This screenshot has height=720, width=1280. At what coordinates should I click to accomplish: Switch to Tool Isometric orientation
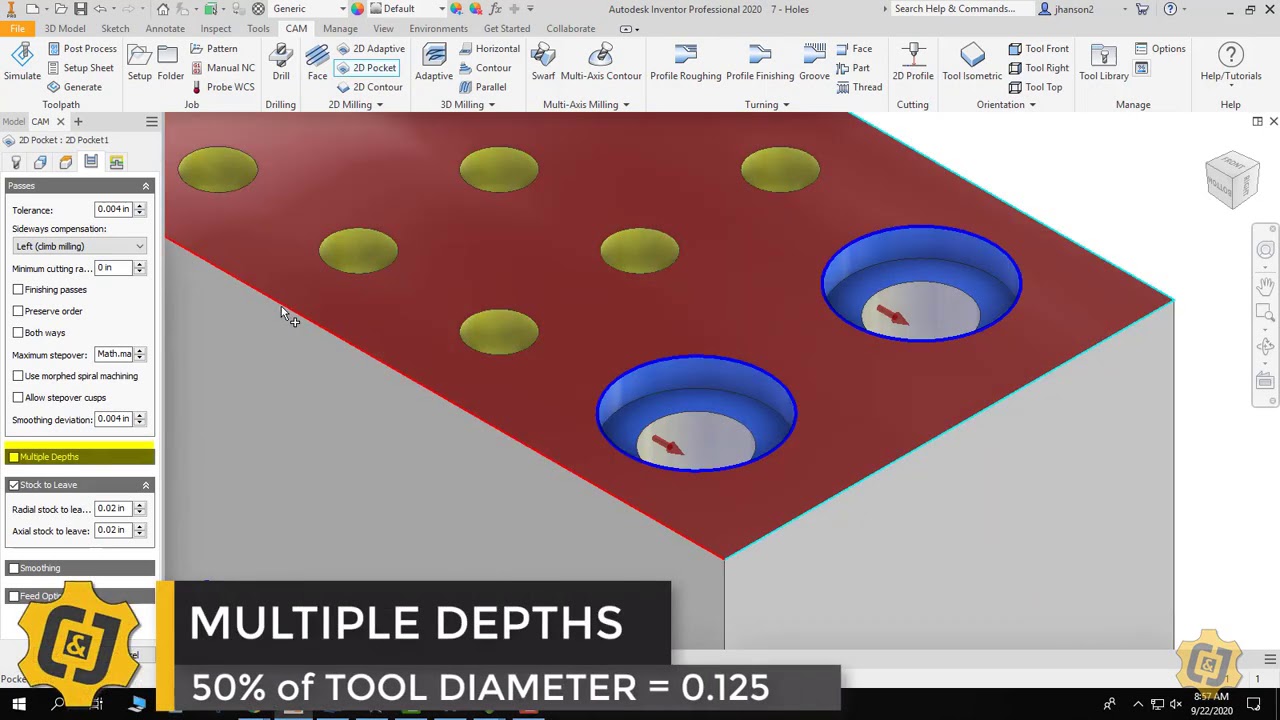972,63
